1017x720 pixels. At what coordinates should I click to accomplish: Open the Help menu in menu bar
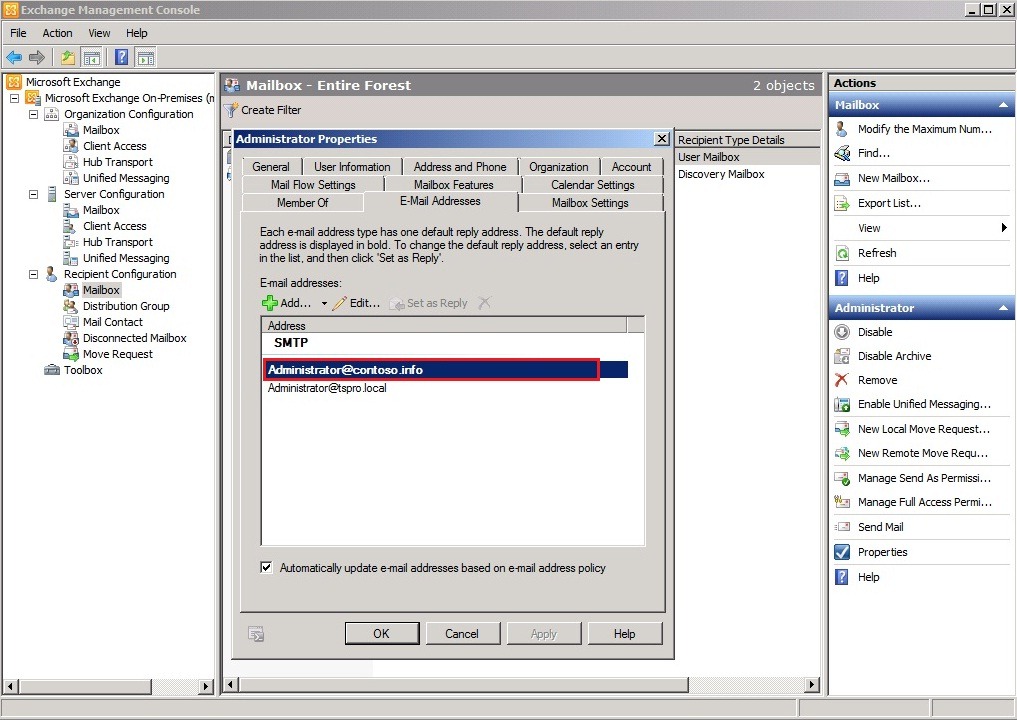click(136, 33)
